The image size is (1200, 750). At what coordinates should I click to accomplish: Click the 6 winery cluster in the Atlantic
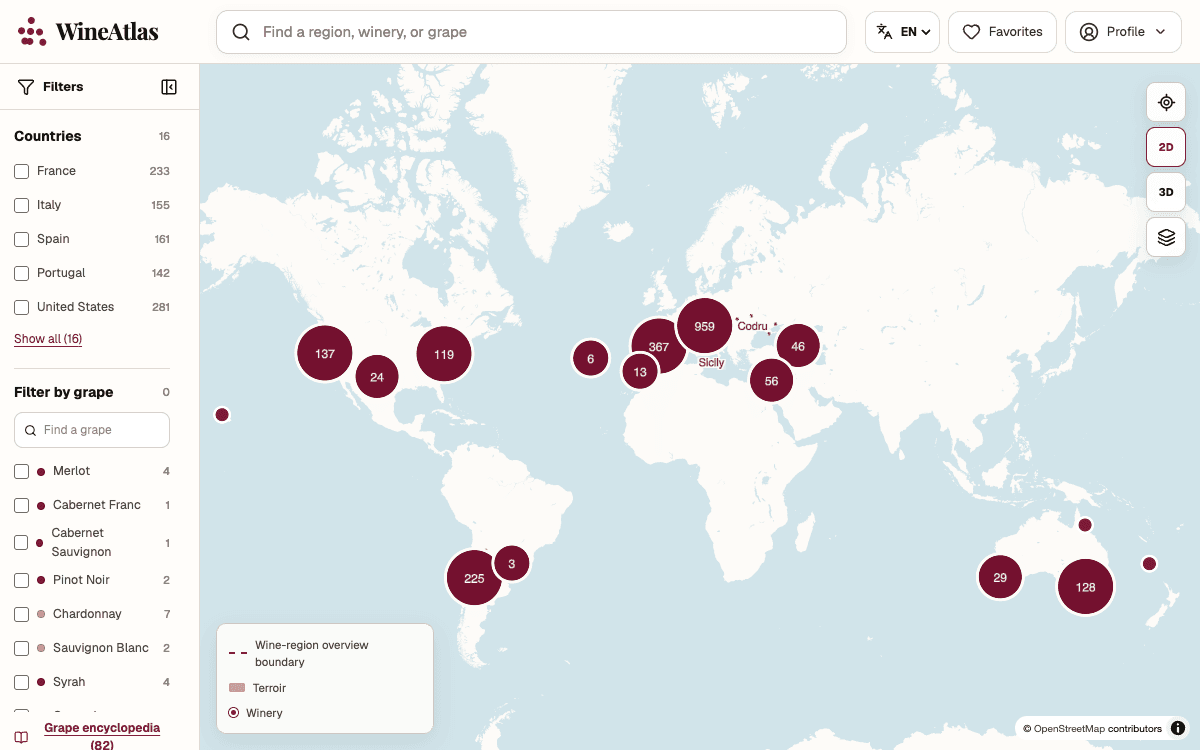pyautogui.click(x=591, y=358)
